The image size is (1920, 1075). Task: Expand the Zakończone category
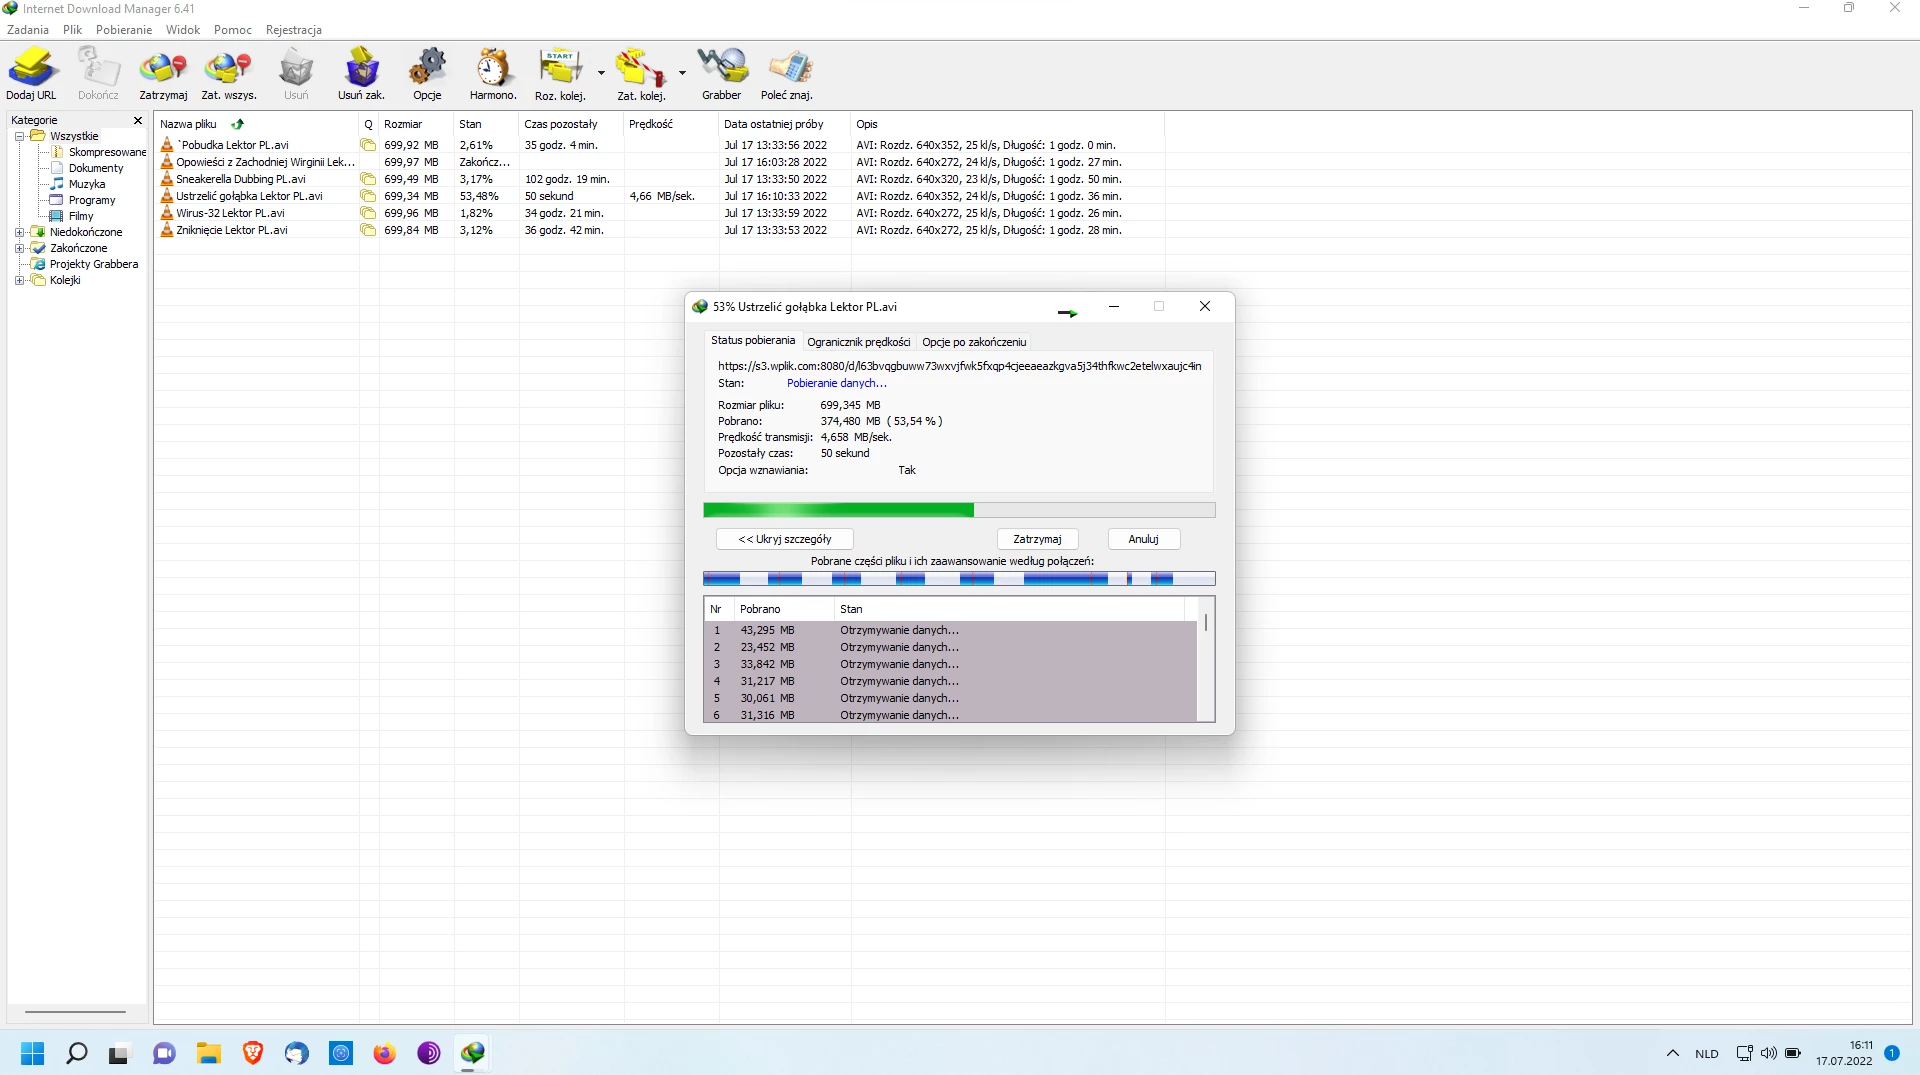[x=19, y=248]
